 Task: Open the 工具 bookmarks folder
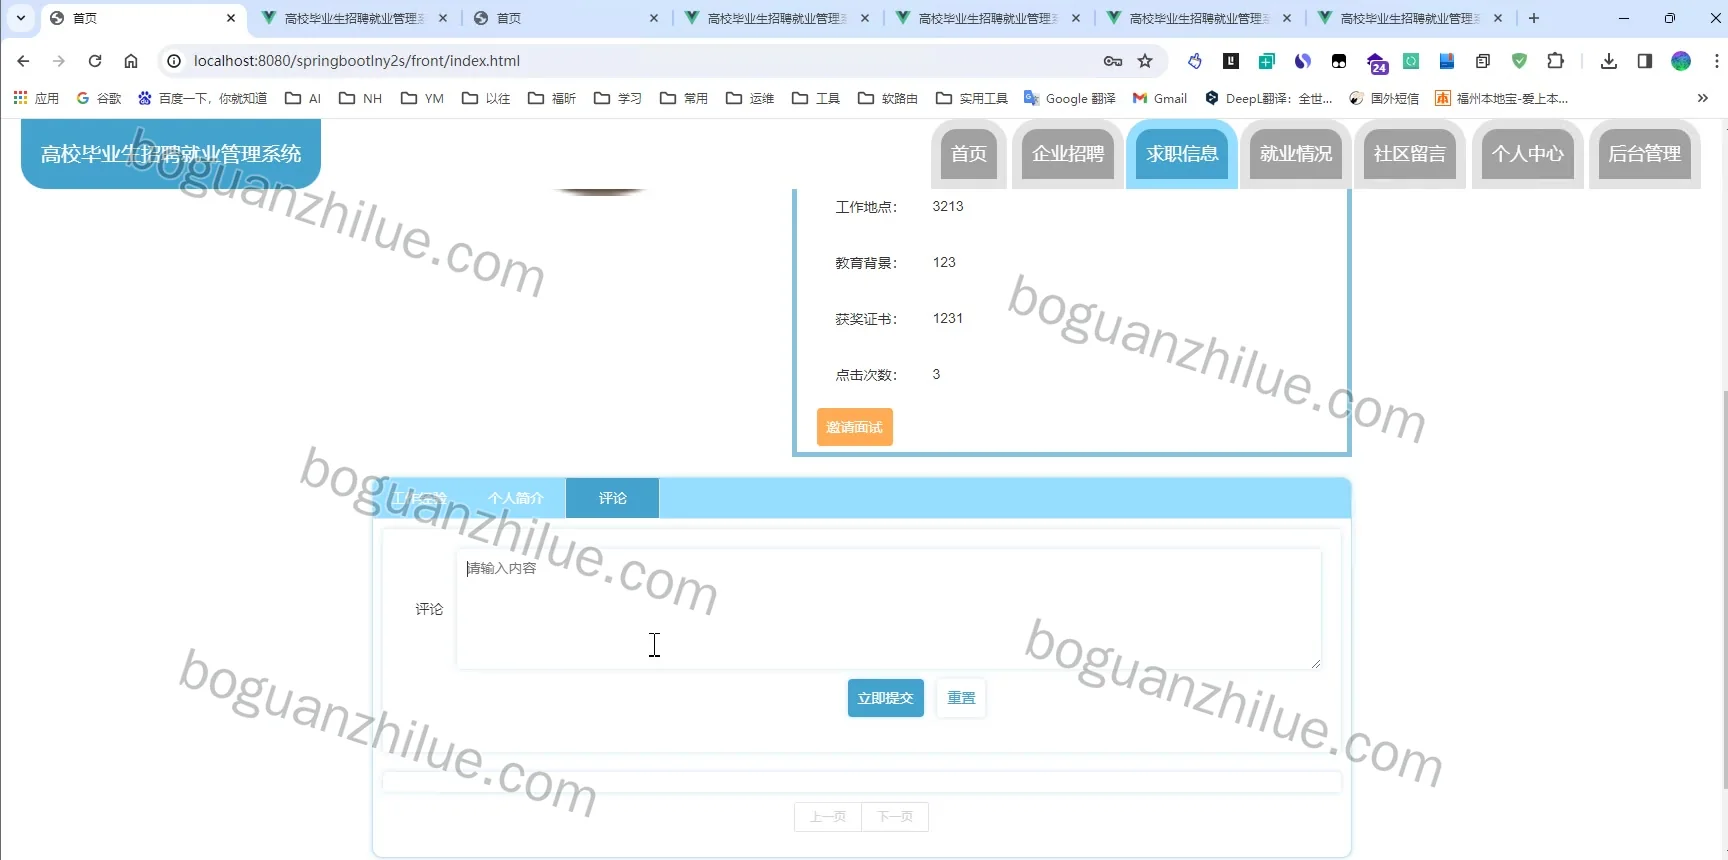[x=816, y=98]
